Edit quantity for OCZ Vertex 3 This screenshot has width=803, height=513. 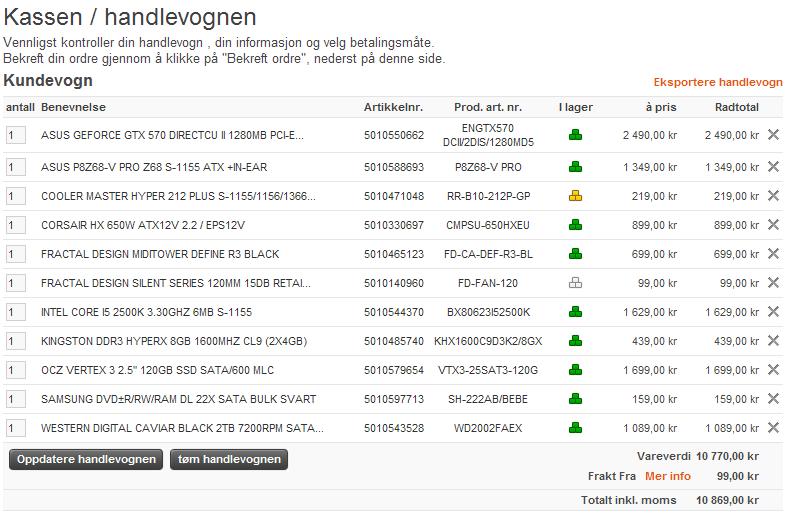pos(16,370)
